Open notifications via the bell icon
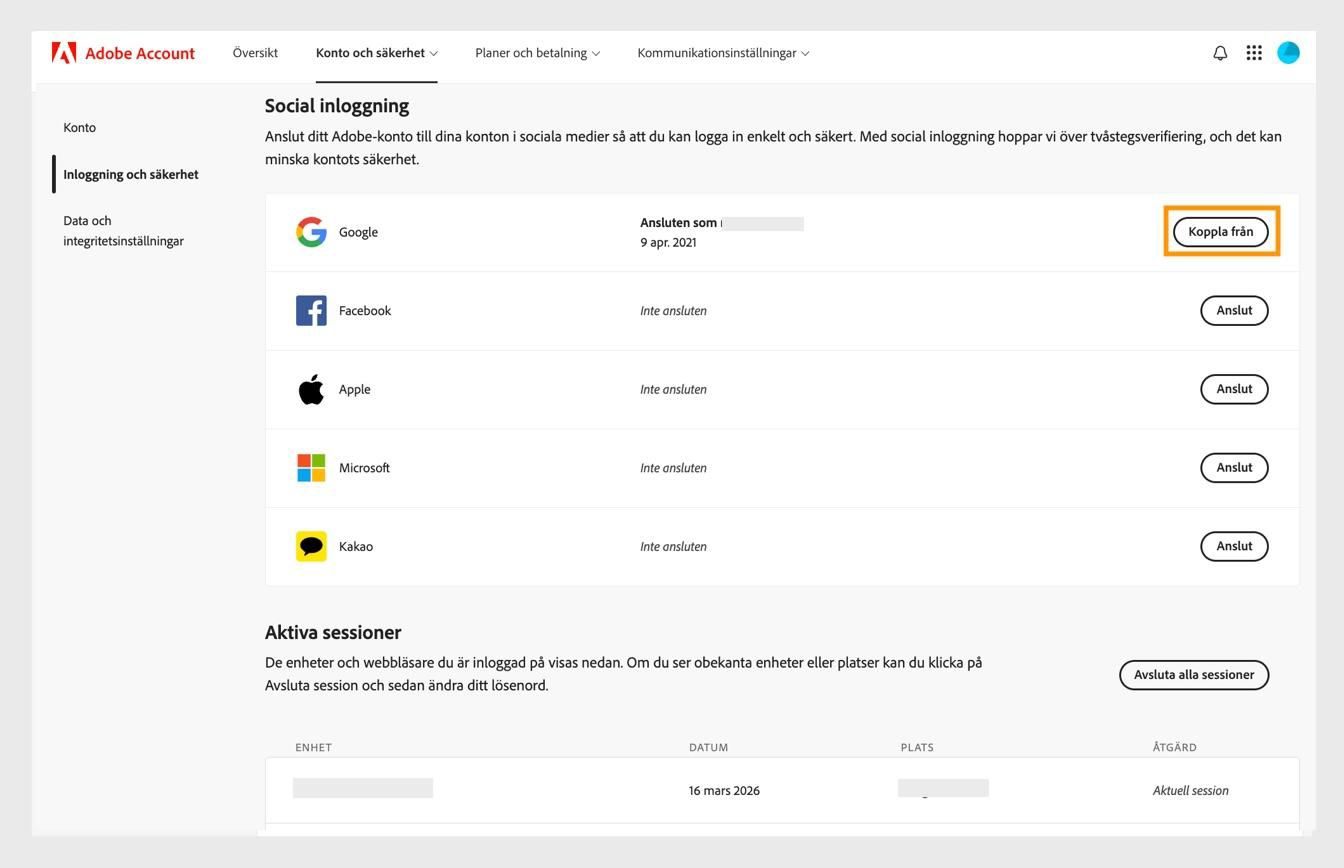Screen dimensions: 1344x868 coord(1219,53)
